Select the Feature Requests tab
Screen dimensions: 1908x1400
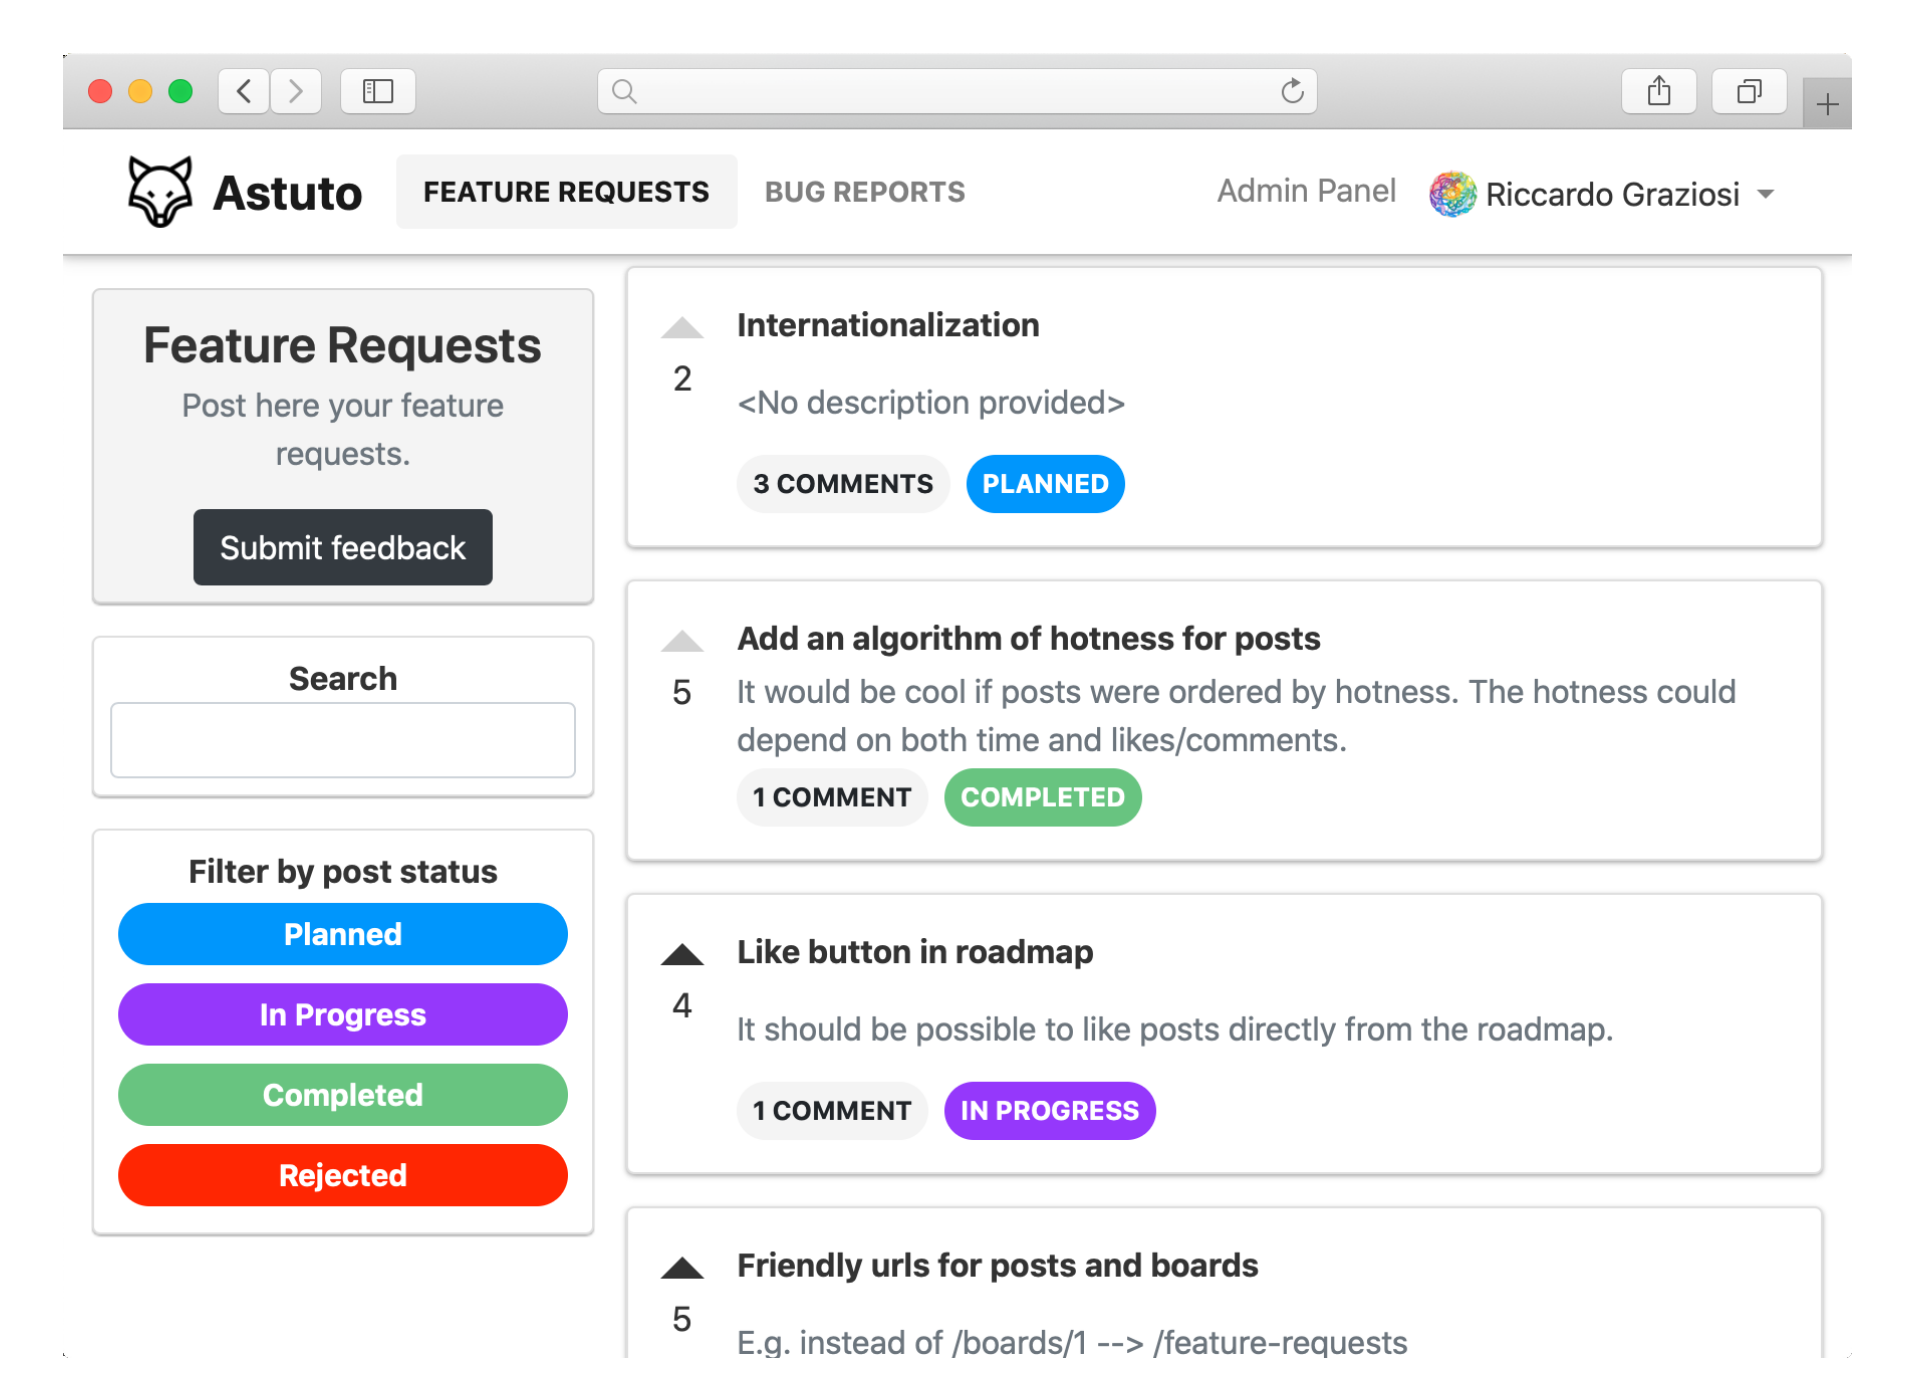click(x=566, y=192)
